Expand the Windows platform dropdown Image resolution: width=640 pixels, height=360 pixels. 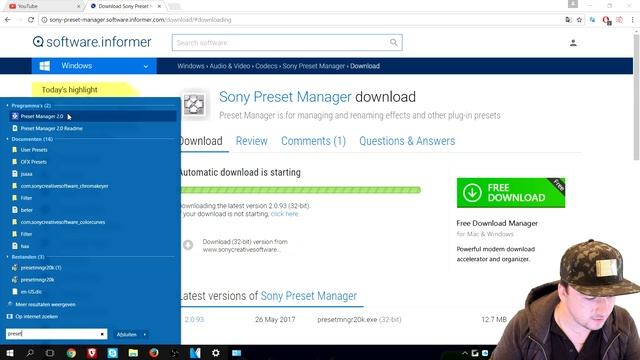coord(146,66)
